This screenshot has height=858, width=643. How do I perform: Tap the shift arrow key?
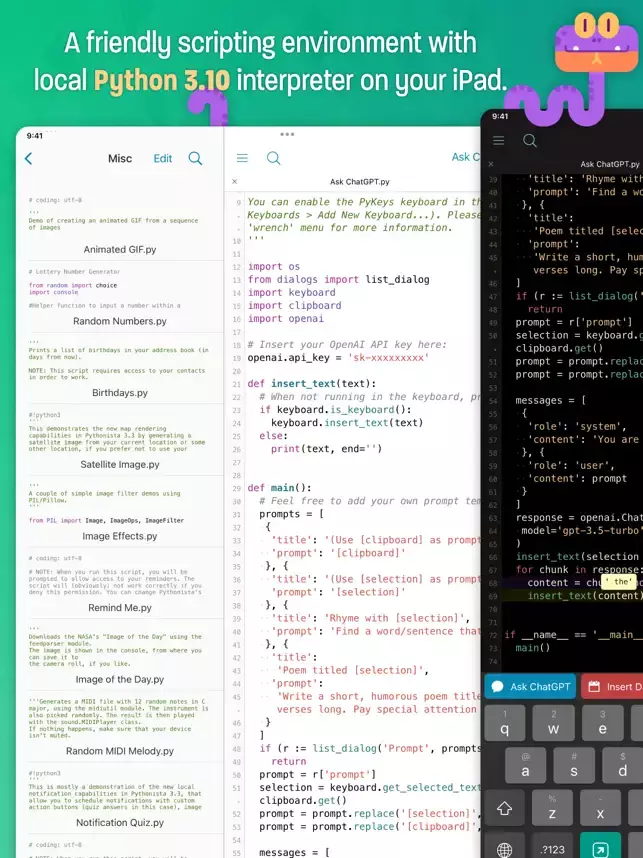pyautogui.click(x=505, y=808)
